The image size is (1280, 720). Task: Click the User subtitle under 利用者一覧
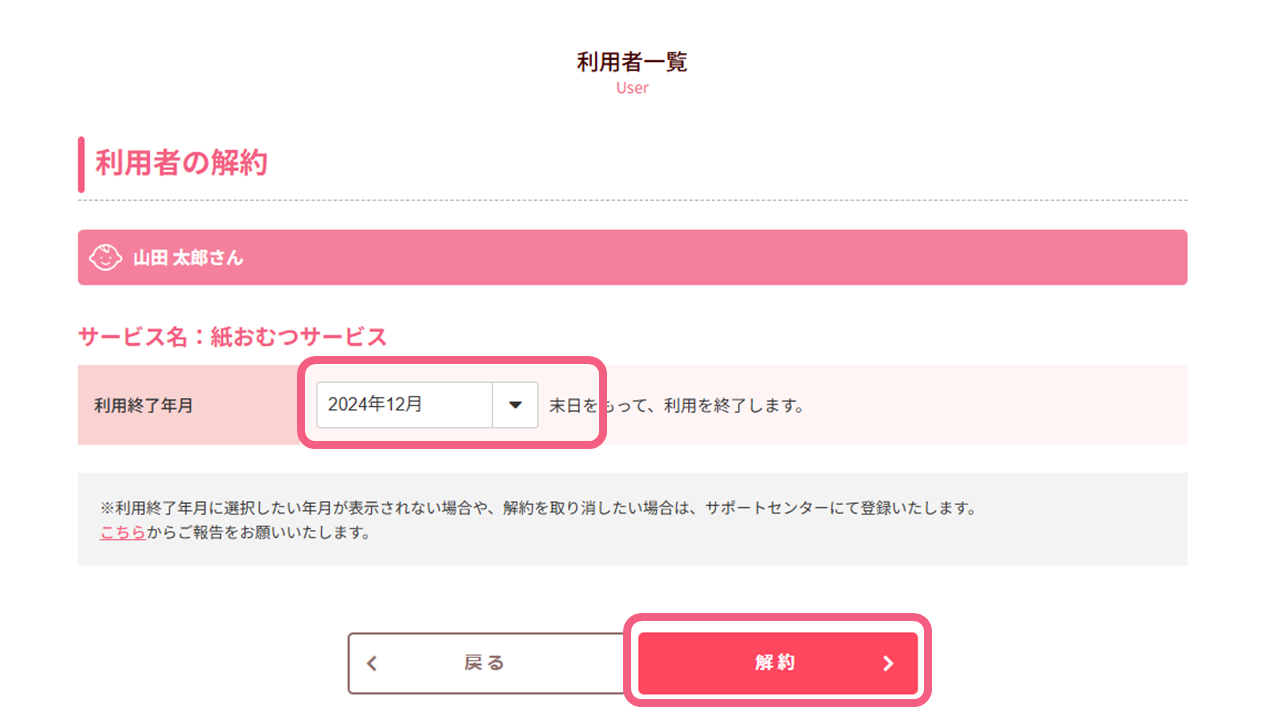[631, 88]
